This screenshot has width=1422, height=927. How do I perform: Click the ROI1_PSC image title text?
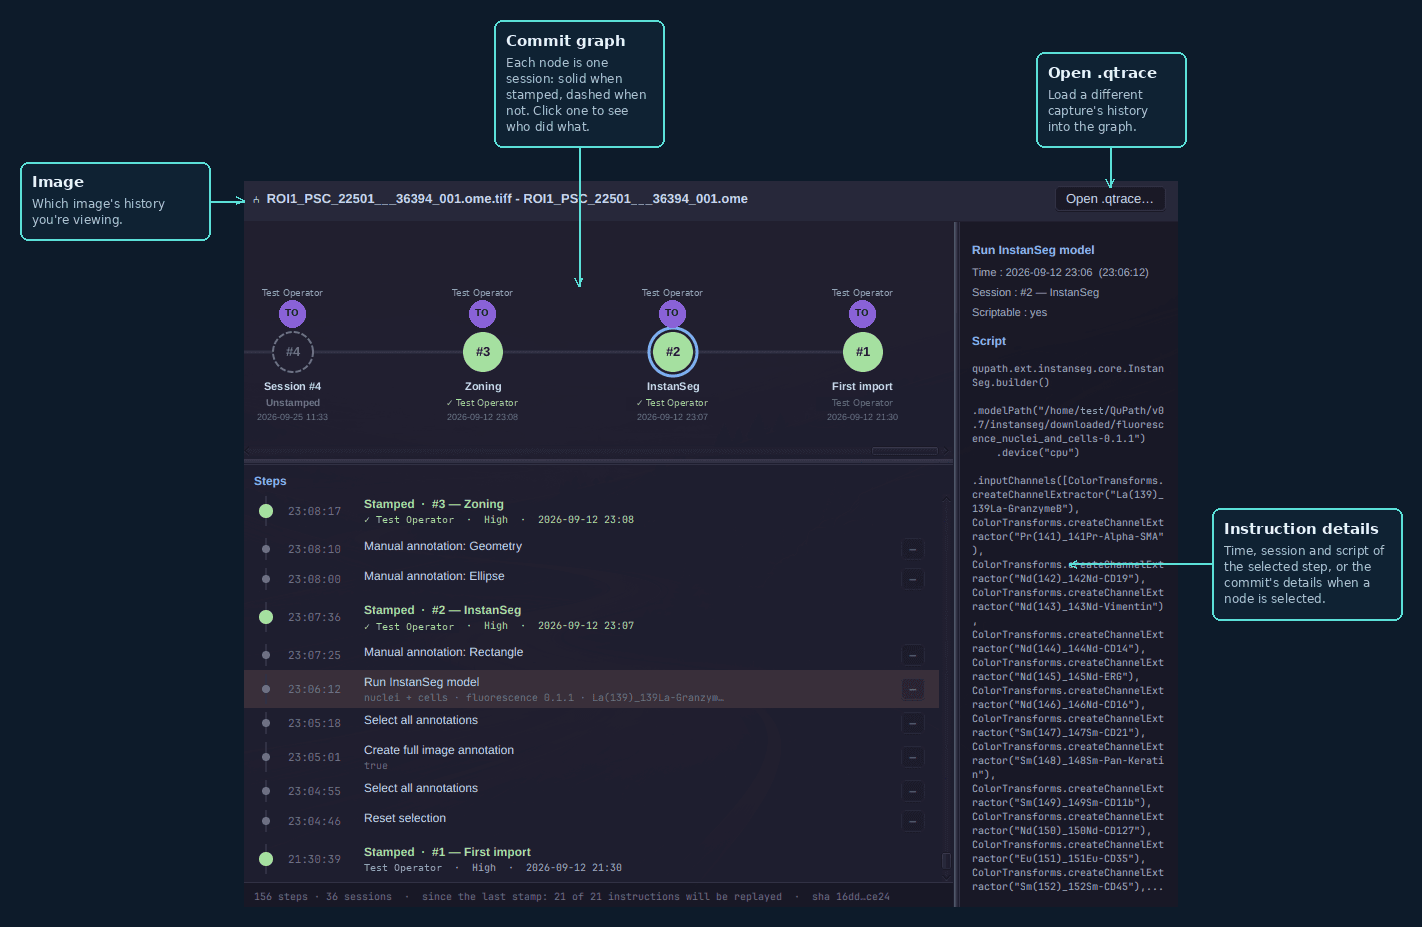pyautogui.click(x=507, y=199)
